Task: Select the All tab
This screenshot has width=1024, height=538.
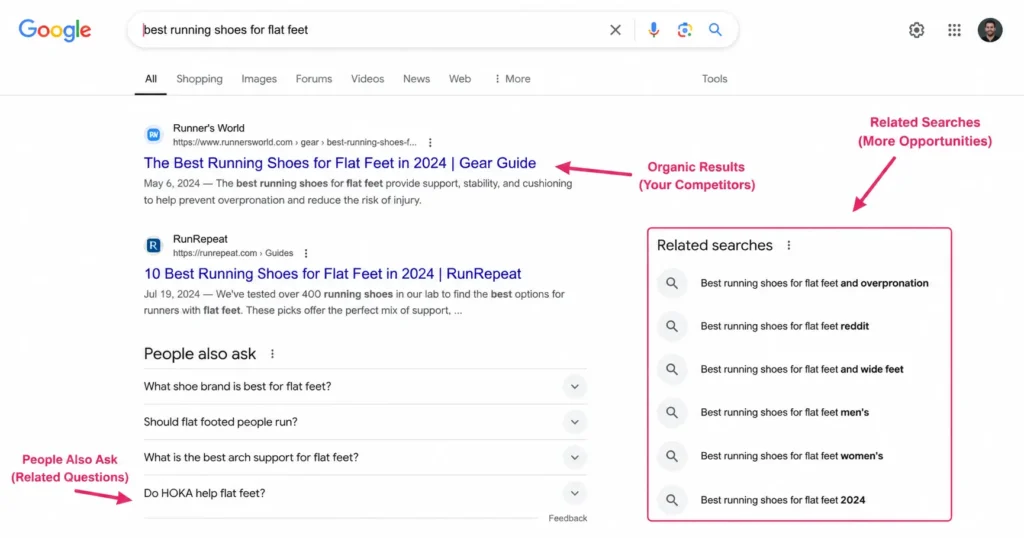Action: [151, 79]
